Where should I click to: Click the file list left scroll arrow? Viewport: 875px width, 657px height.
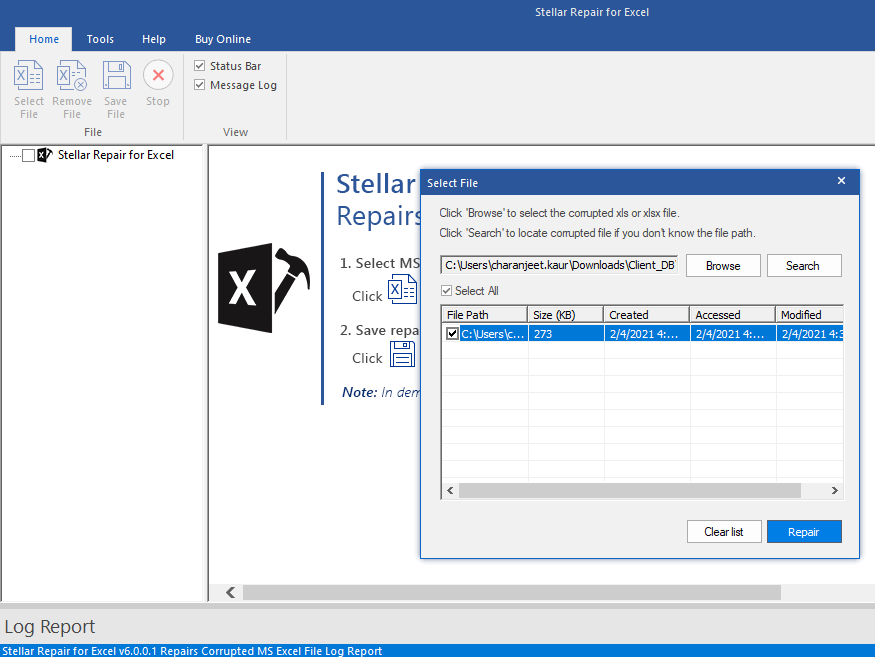[450, 491]
